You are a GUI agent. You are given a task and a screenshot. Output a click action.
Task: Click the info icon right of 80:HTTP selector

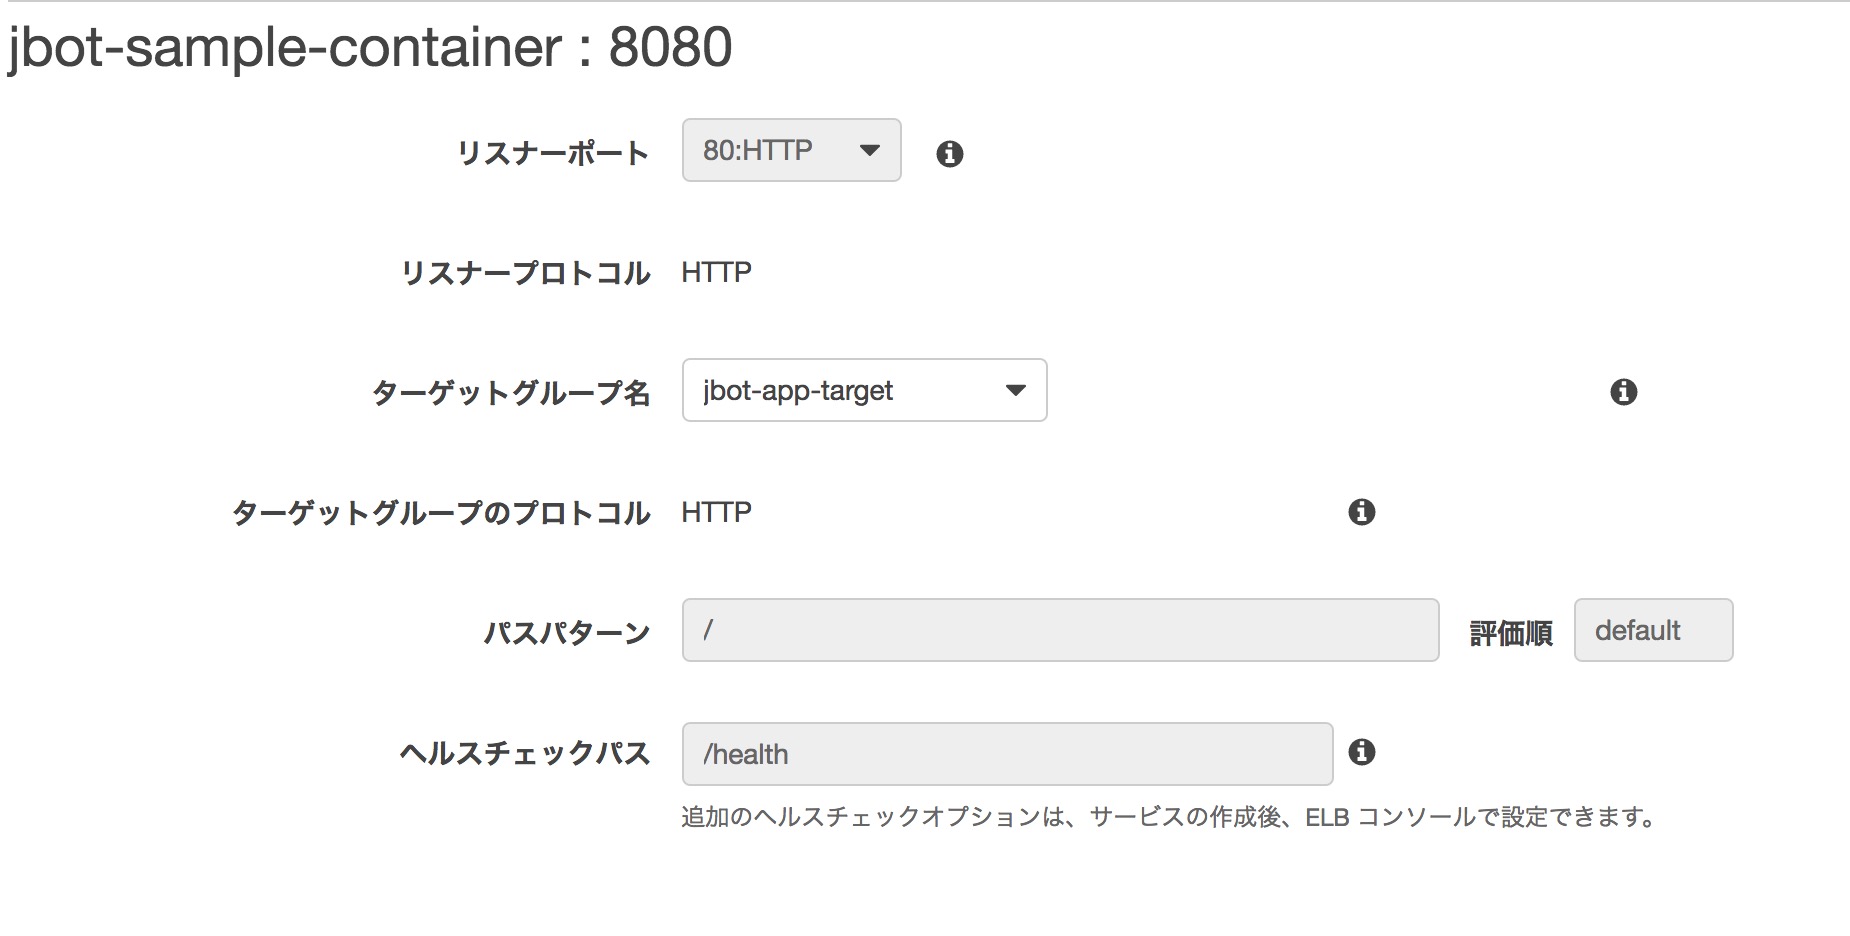coord(950,153)
